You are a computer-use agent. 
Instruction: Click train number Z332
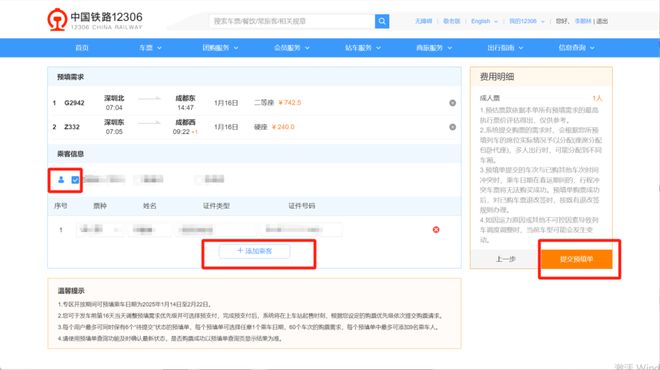72,127
